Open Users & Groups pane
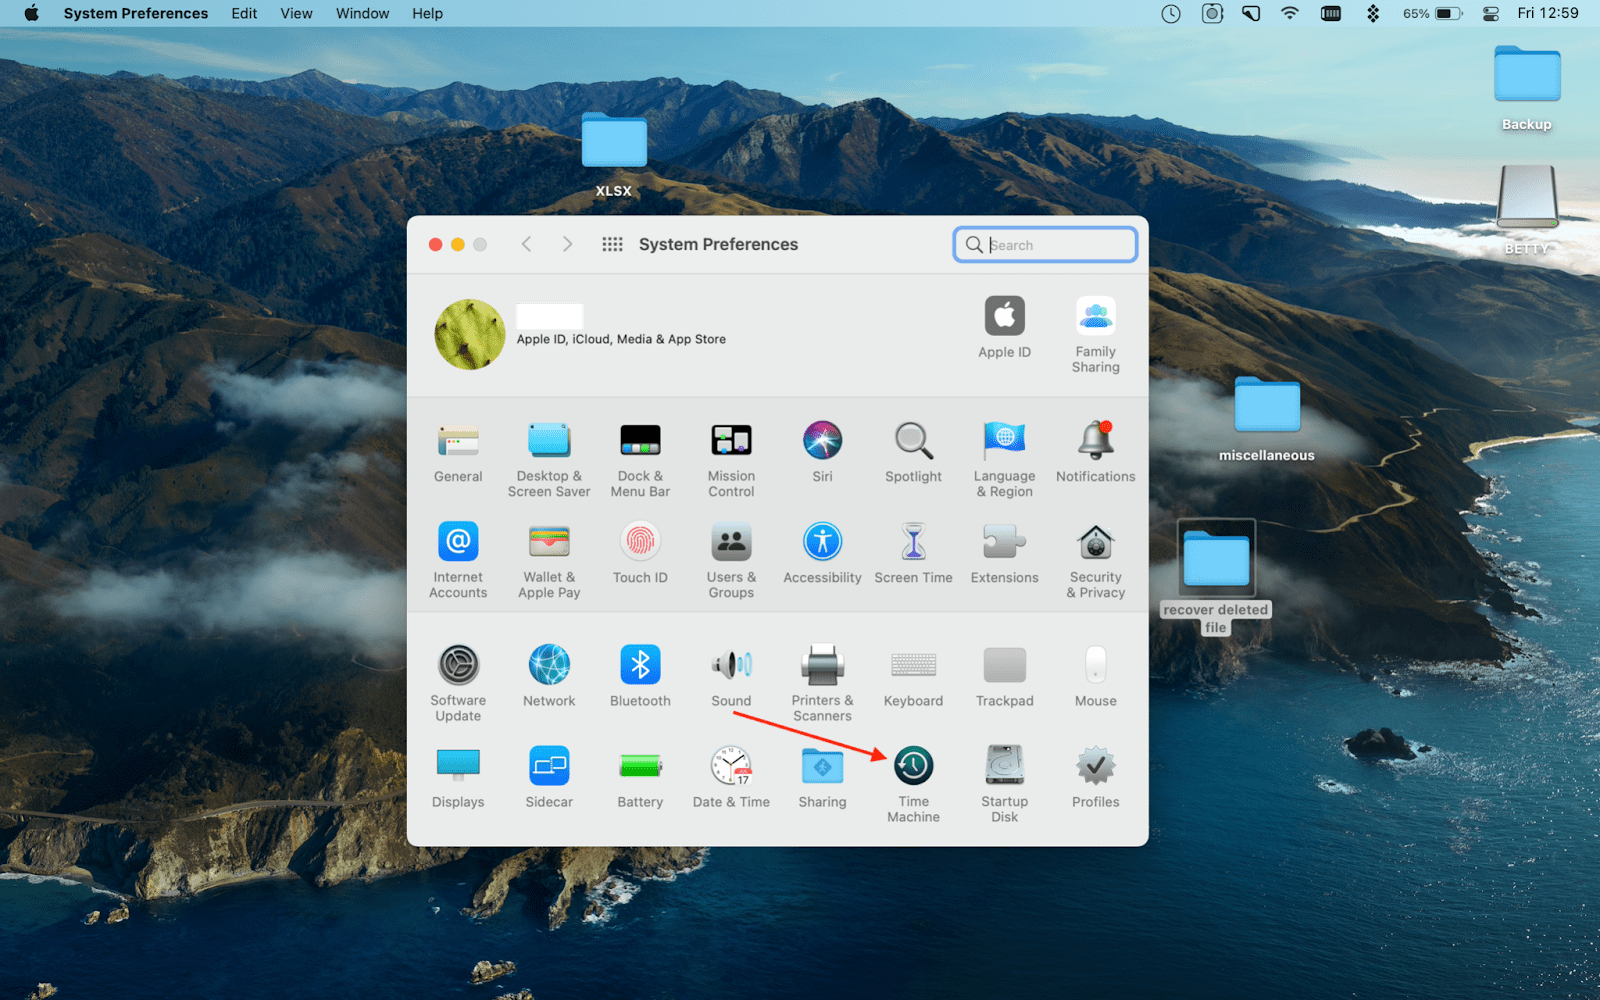 [731, 561]
